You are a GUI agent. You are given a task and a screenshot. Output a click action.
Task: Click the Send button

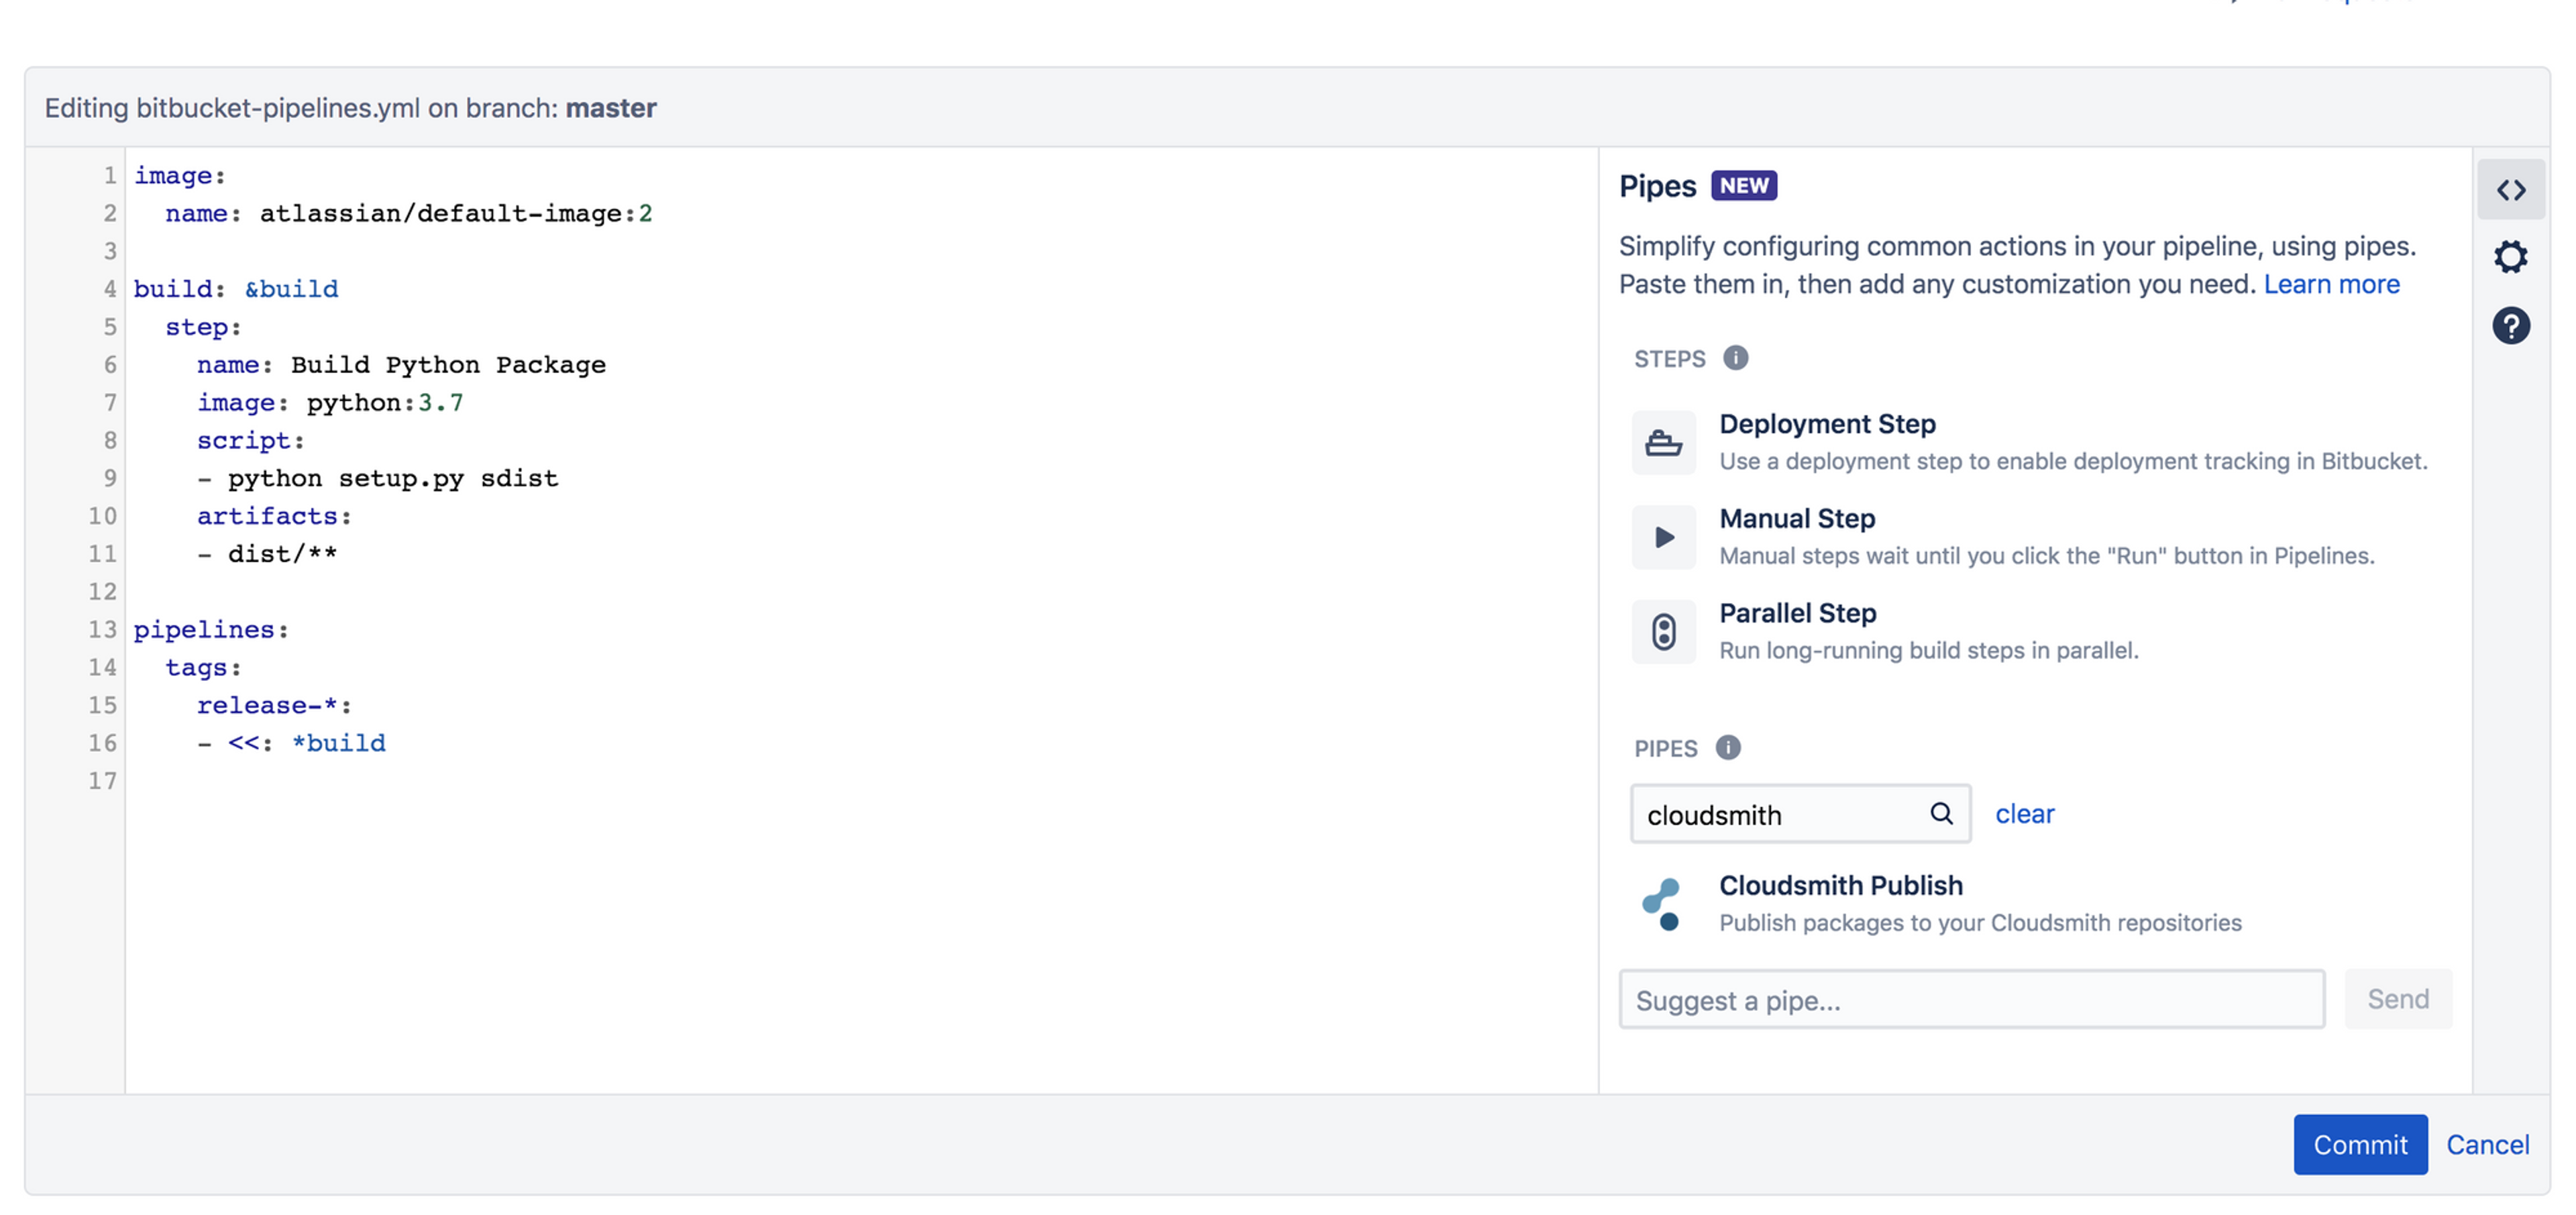[x=2397, y=998]
